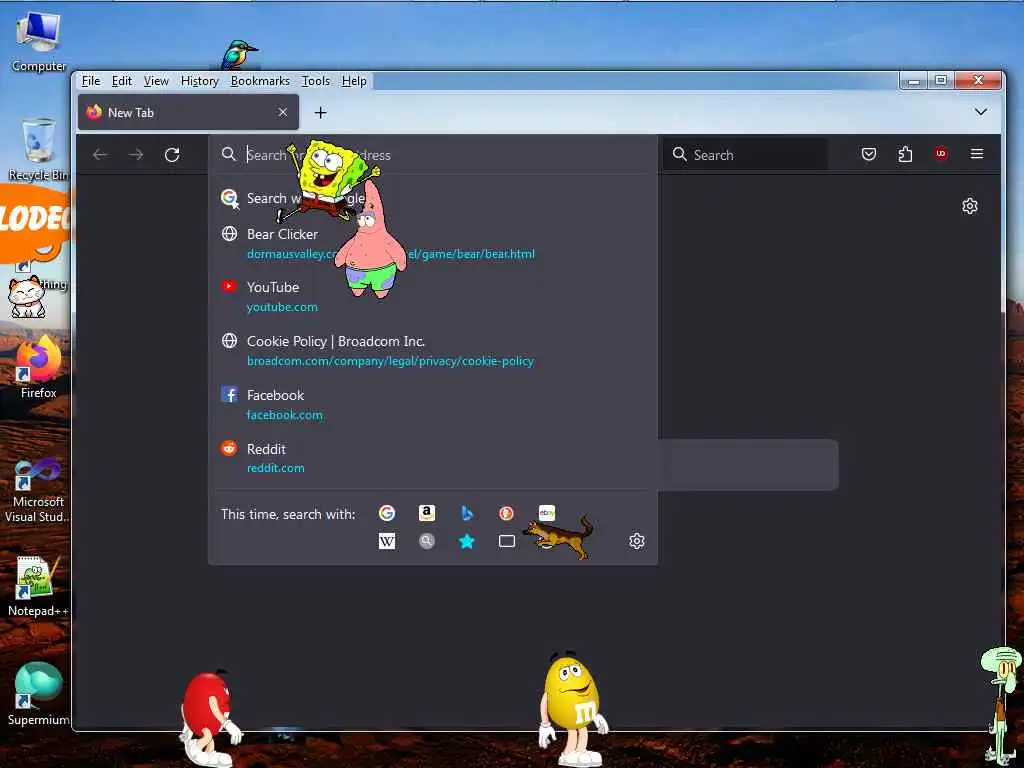Image resolution: width=1024 pixels, height=768 pixels.
Task: Expand the list all tabs chevron
Action: [980, 112]
